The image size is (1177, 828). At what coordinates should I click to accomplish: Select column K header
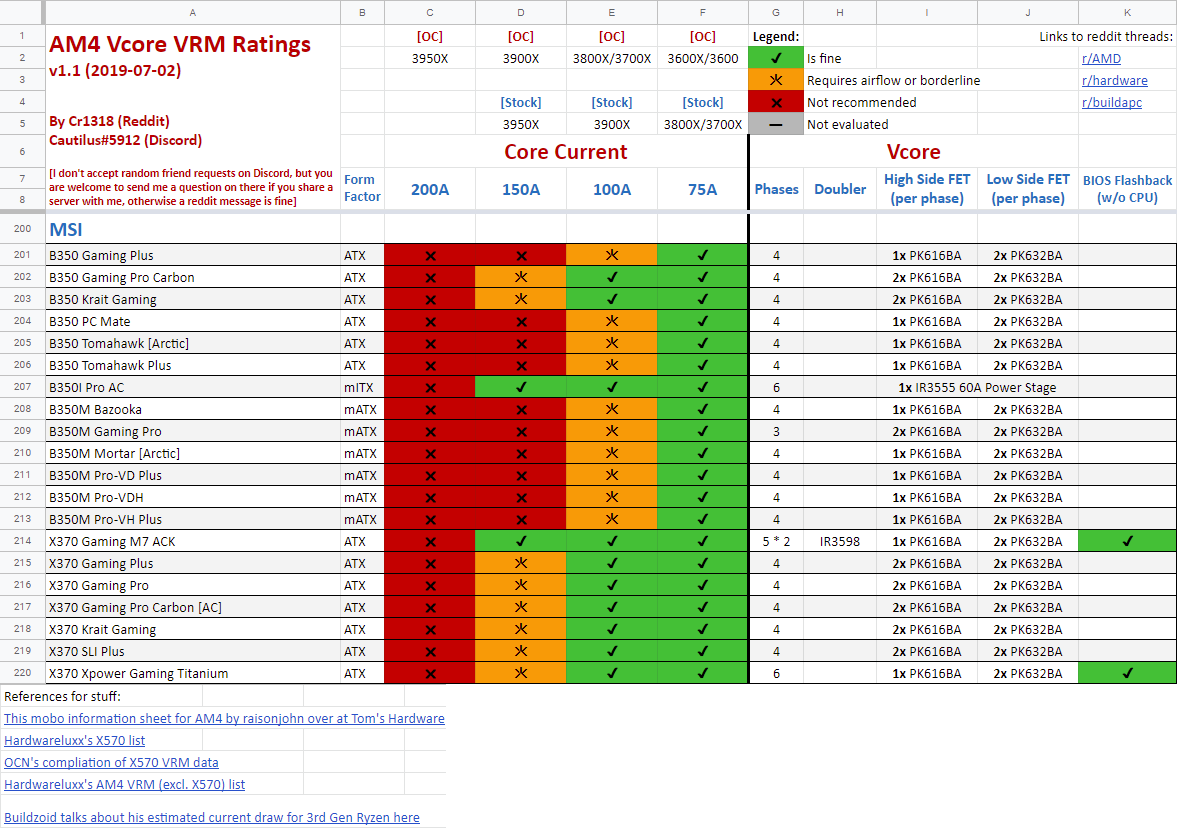(1127, 13)
